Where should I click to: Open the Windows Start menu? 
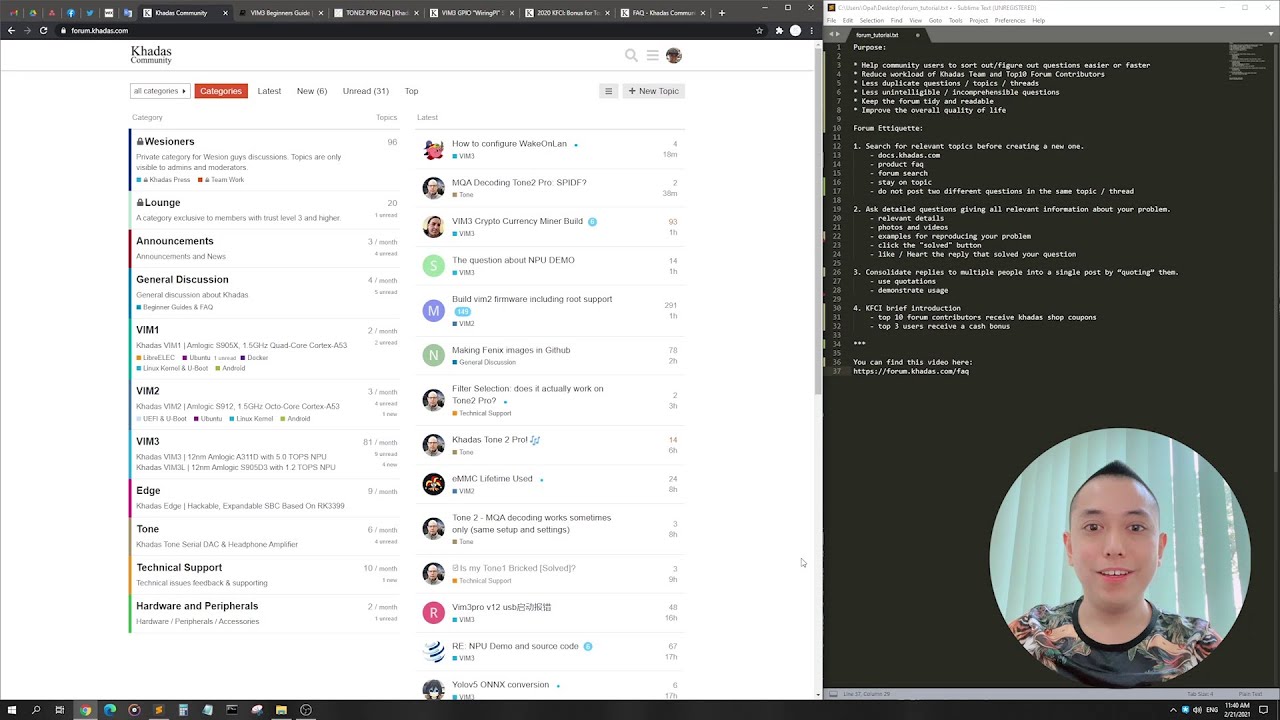pyautogui.click(x=11, y=710)
